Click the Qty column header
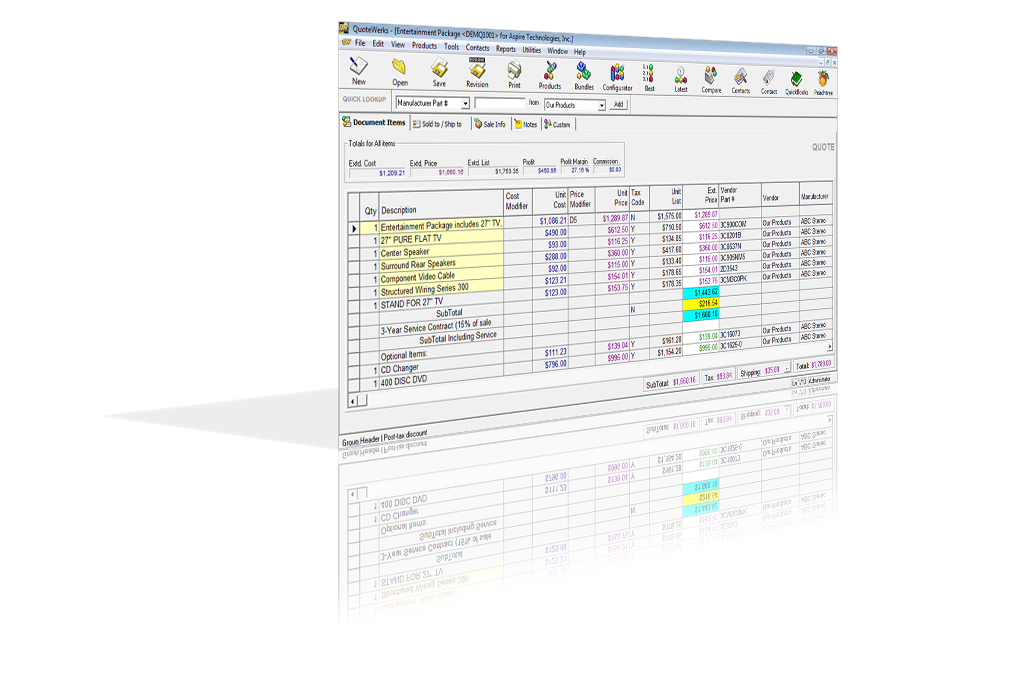This screenshot has width=1013, height=675. point(370,208)
